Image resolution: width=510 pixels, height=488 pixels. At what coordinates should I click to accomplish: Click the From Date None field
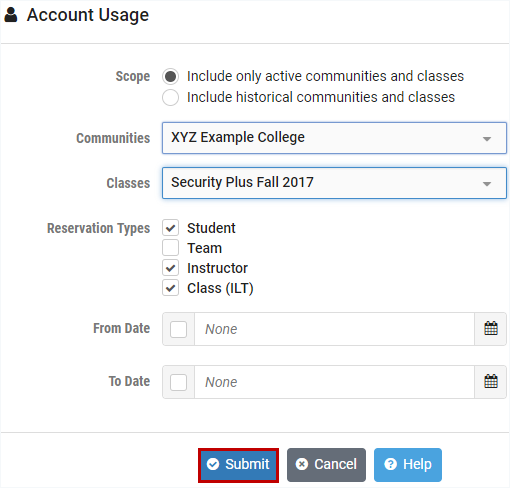[x=334, y=329]
